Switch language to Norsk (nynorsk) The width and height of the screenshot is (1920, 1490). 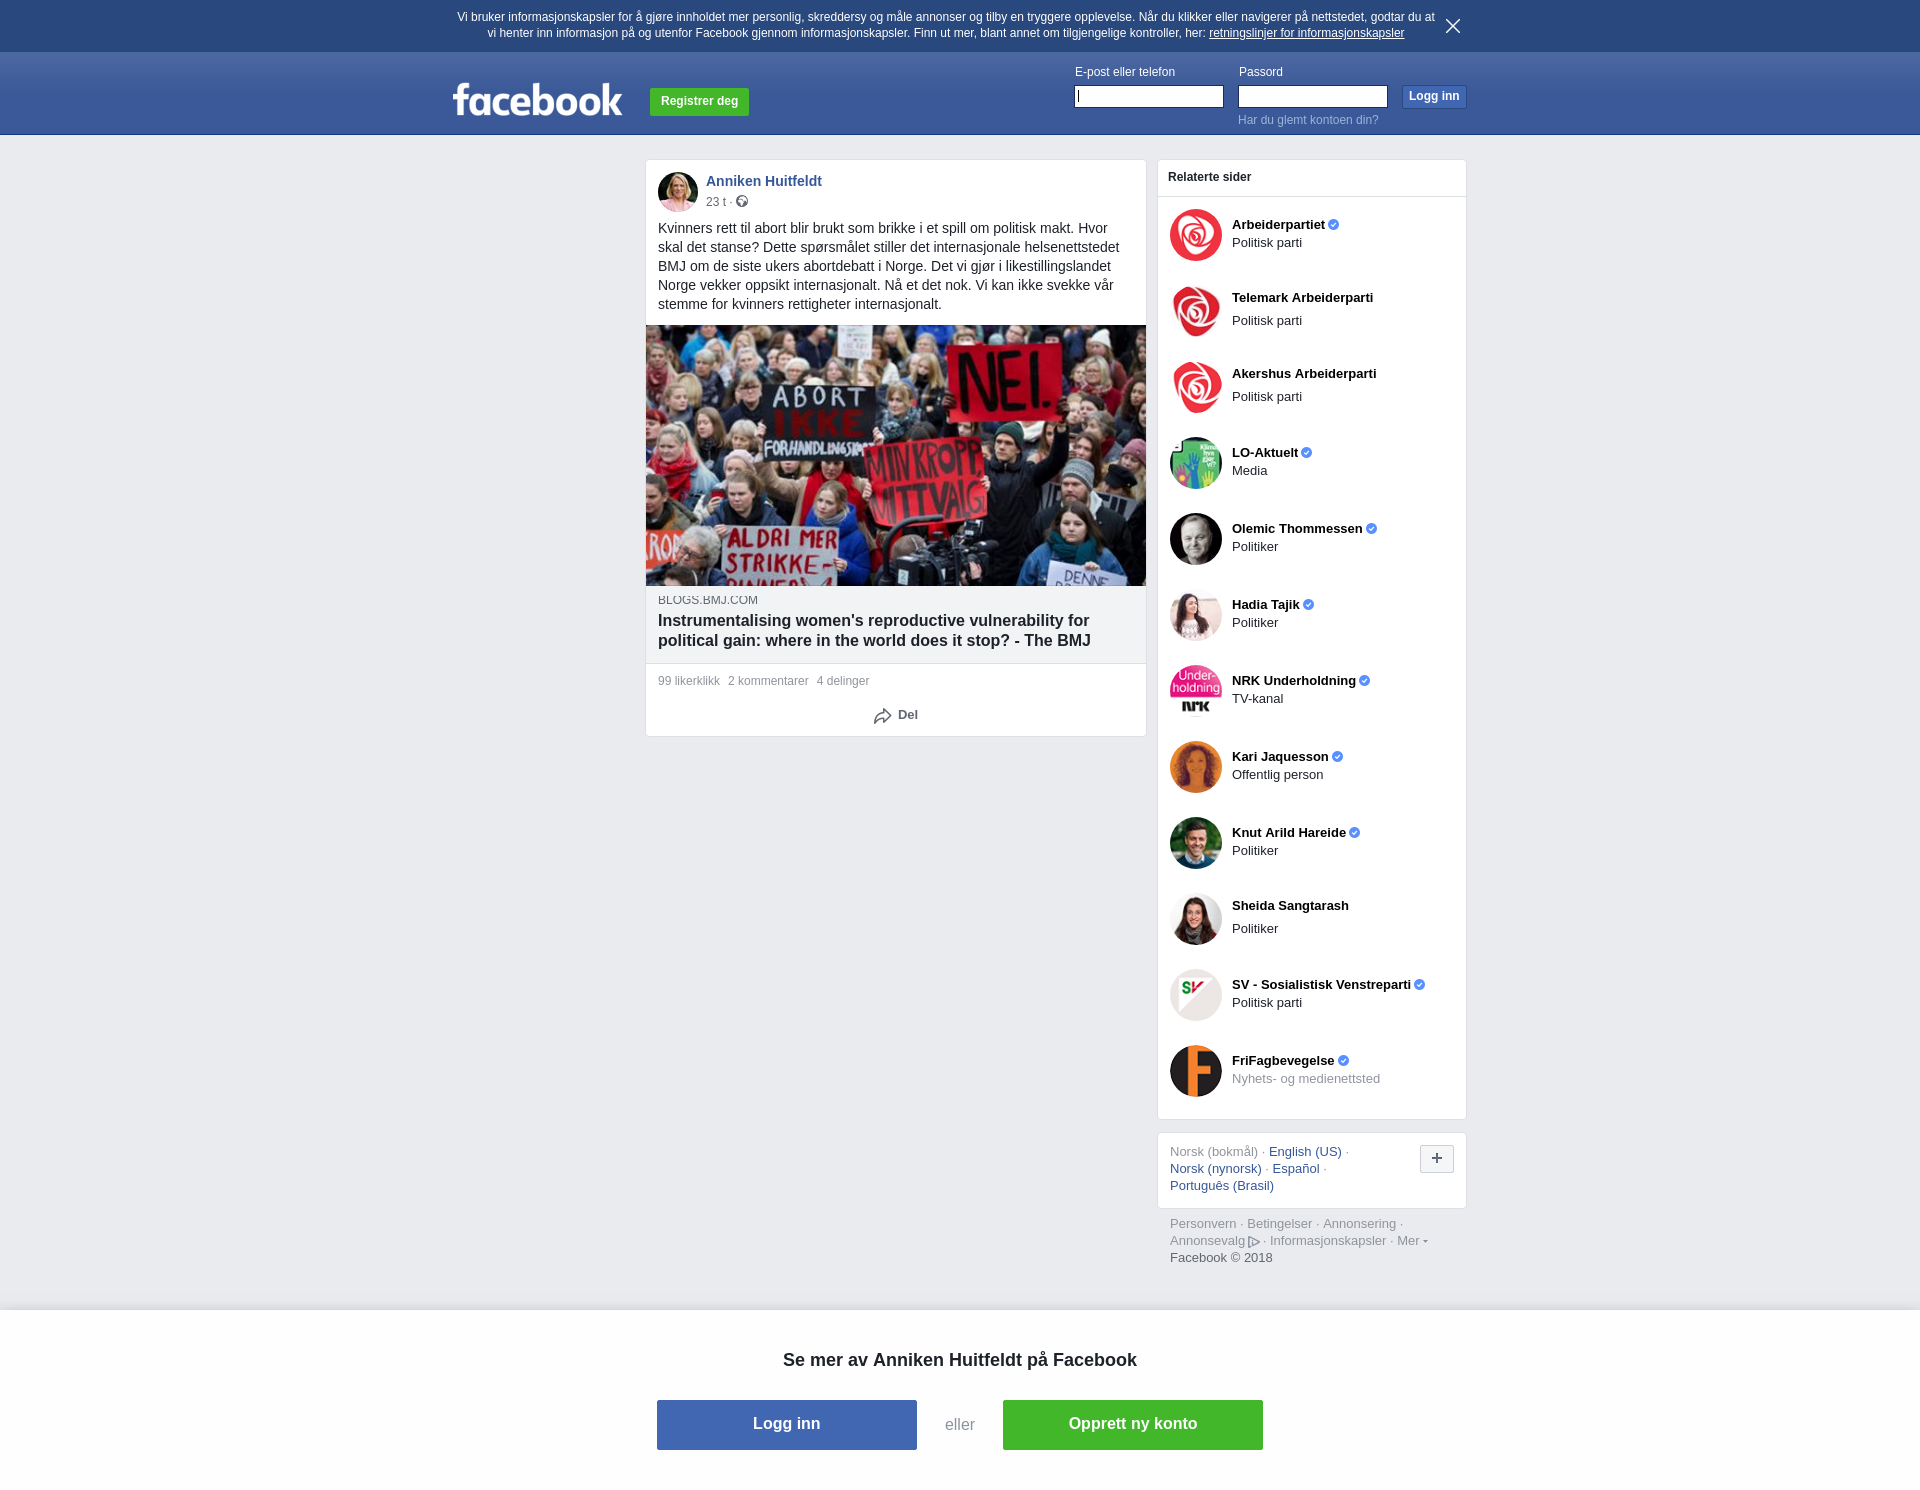pos(1215,1169)
